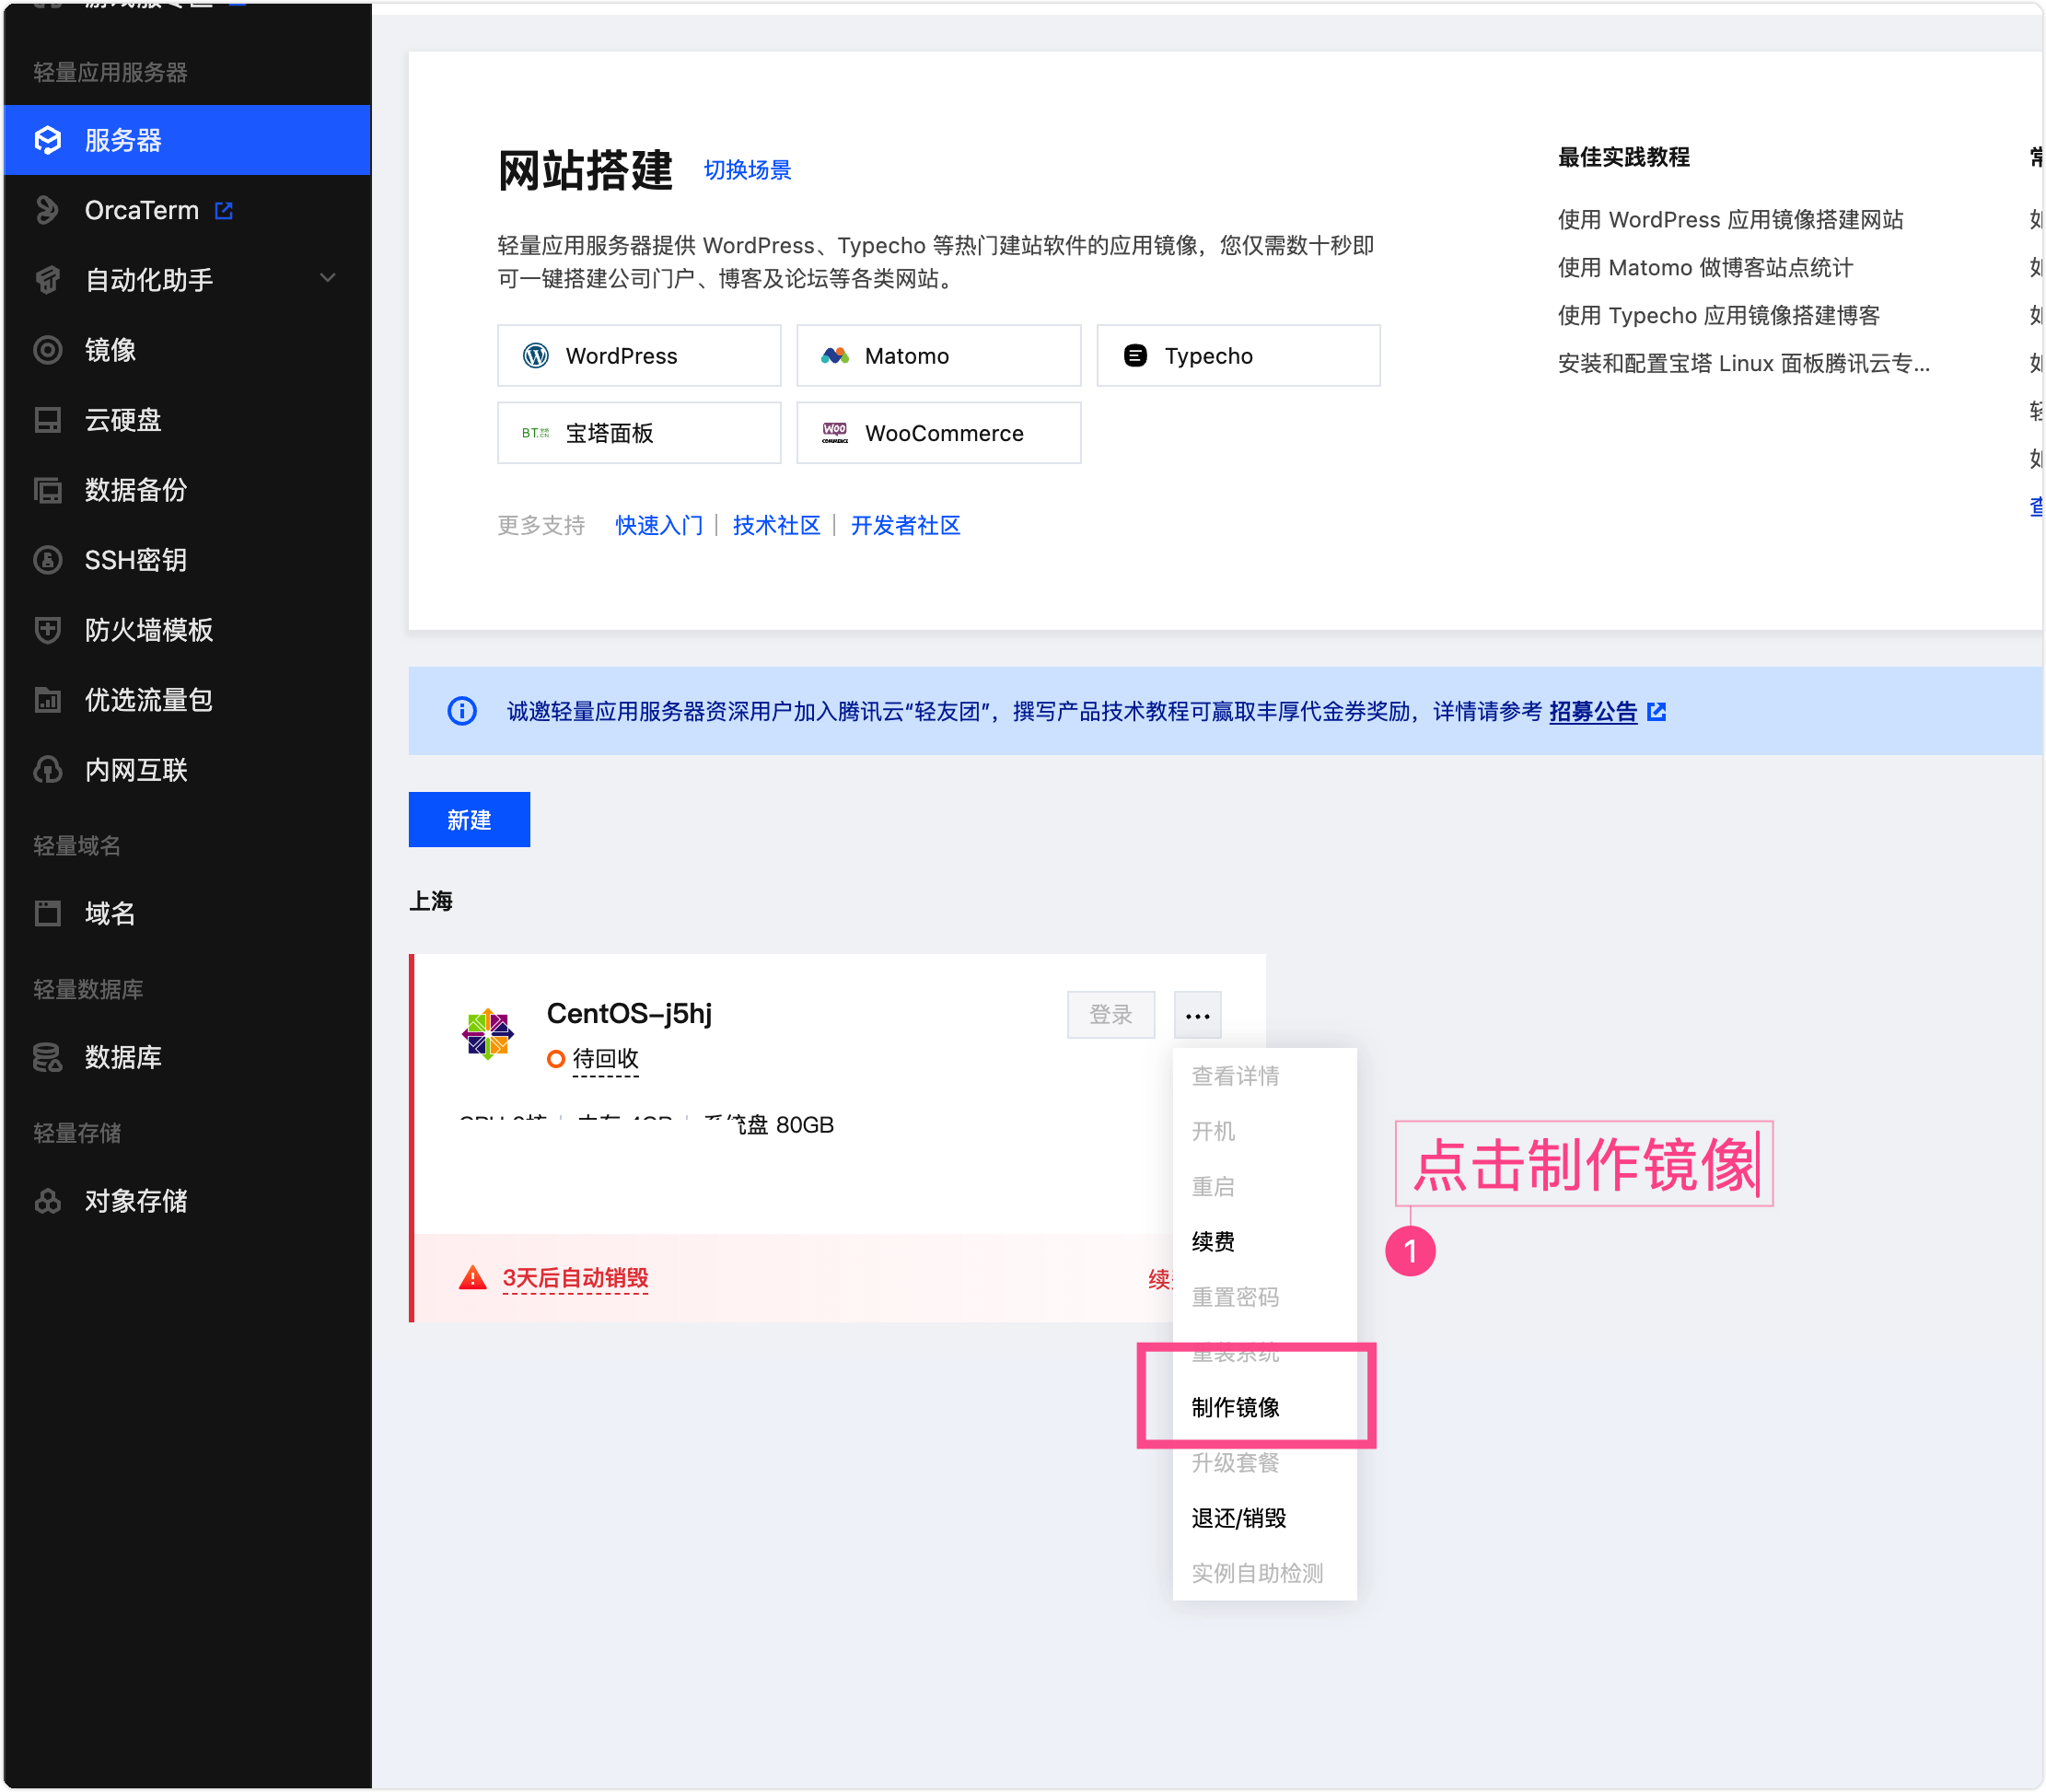
Task: Select the WordPress application image tile
Action: (638, 355)
